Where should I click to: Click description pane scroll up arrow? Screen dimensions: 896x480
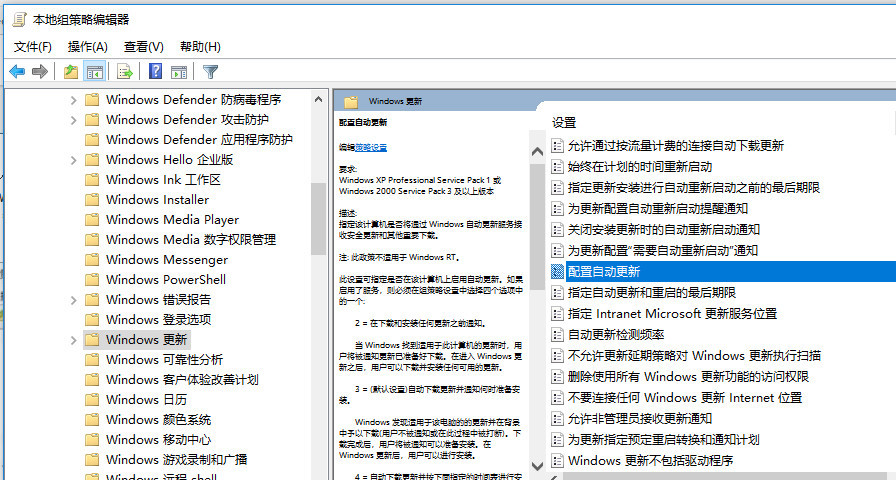537,151
